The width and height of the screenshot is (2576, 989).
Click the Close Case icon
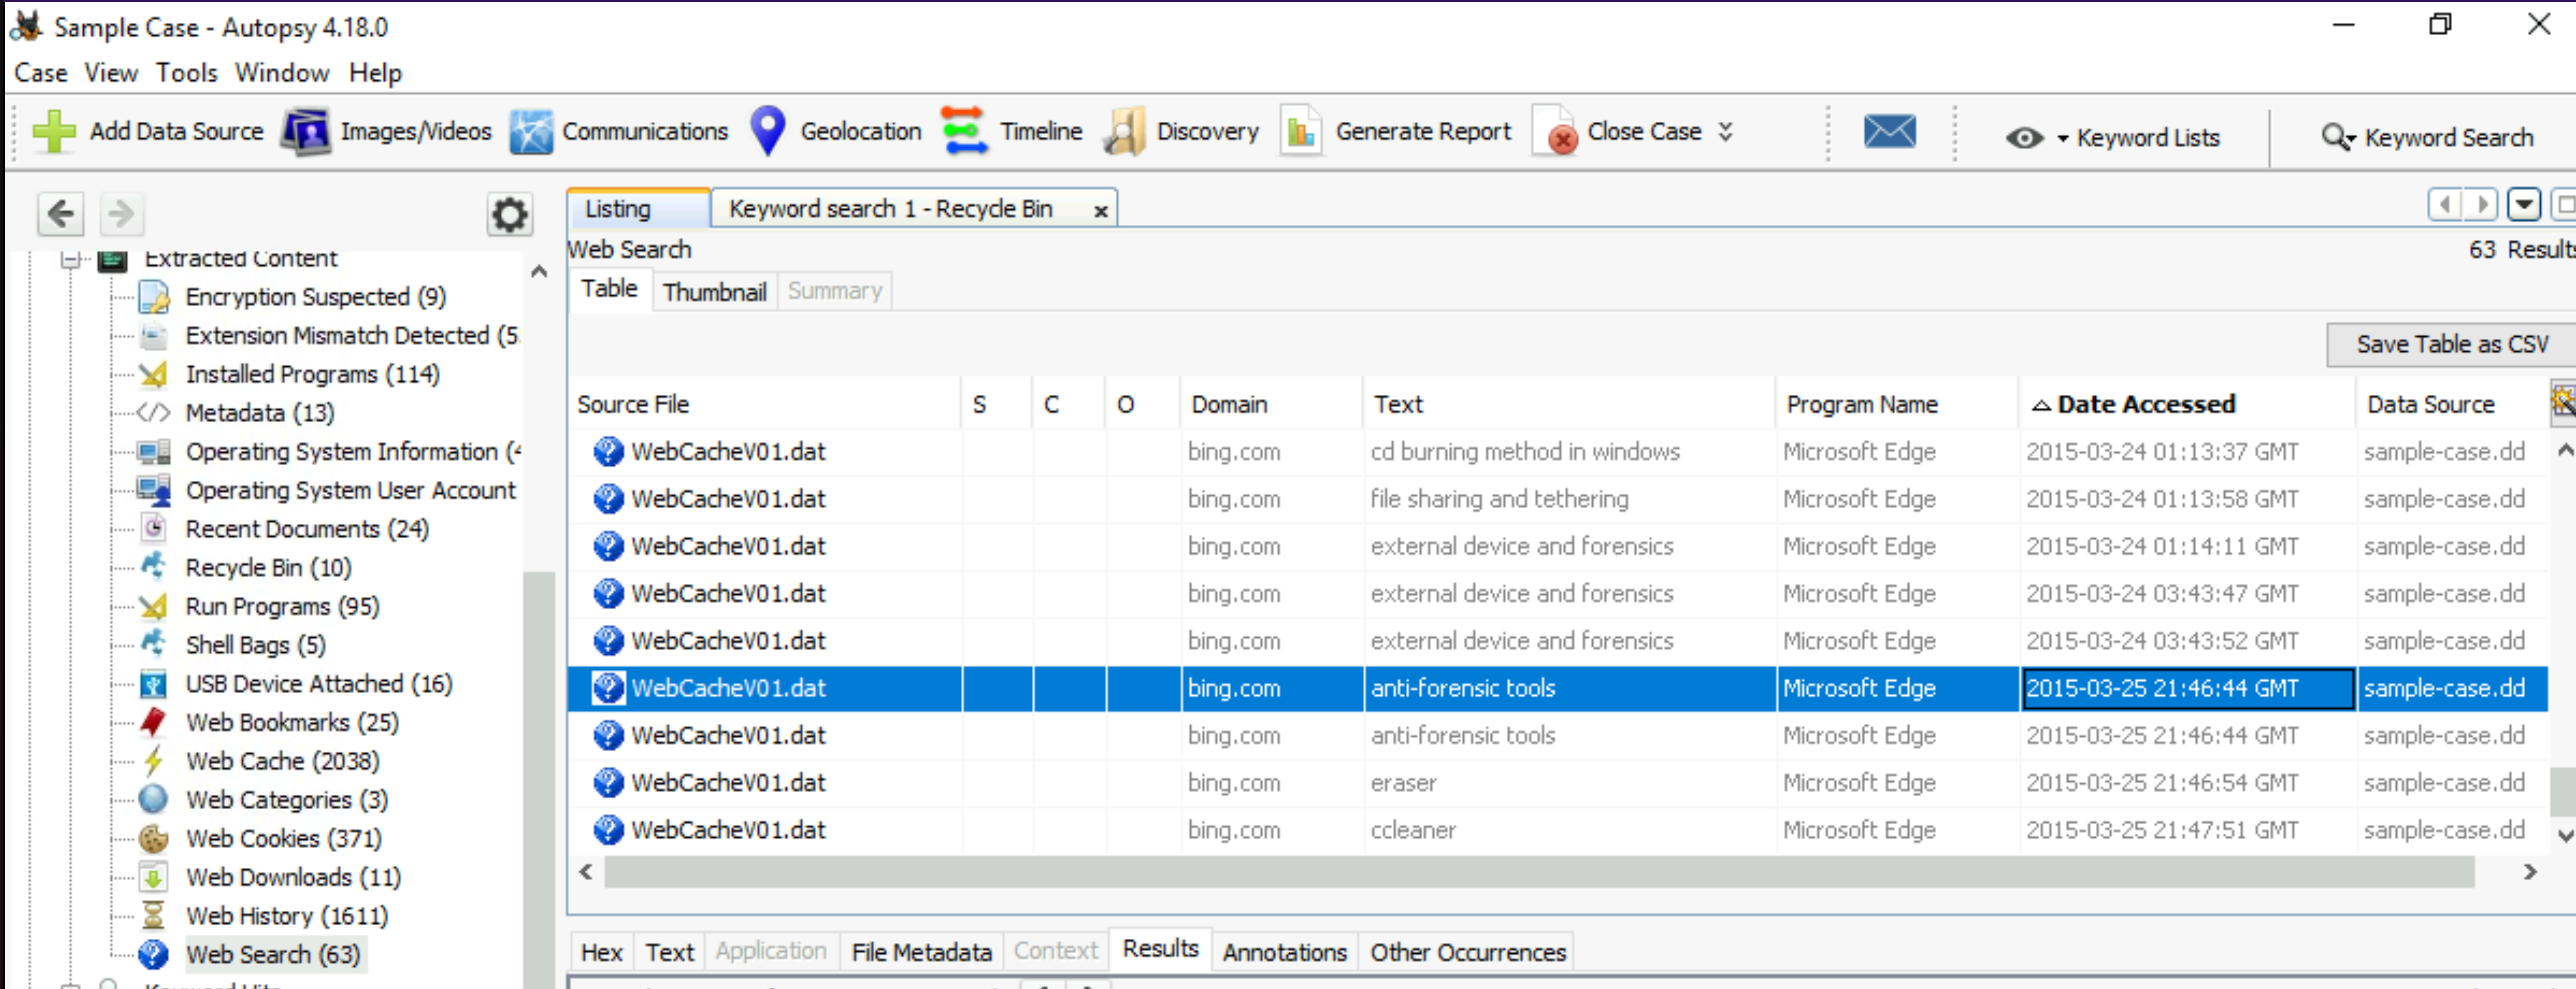click(x=1556, y=131)
